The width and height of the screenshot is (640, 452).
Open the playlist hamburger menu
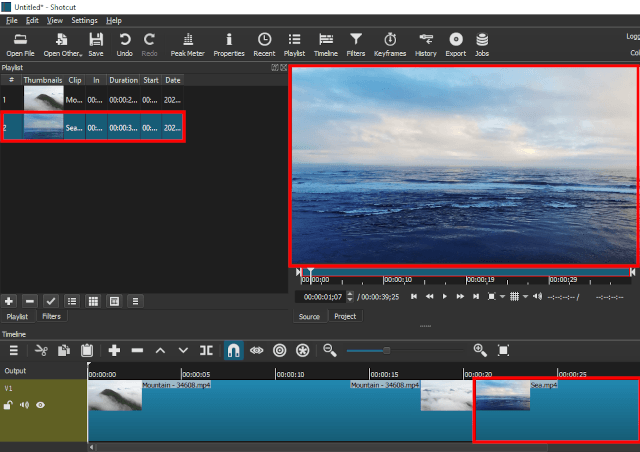tap(136, 301)
